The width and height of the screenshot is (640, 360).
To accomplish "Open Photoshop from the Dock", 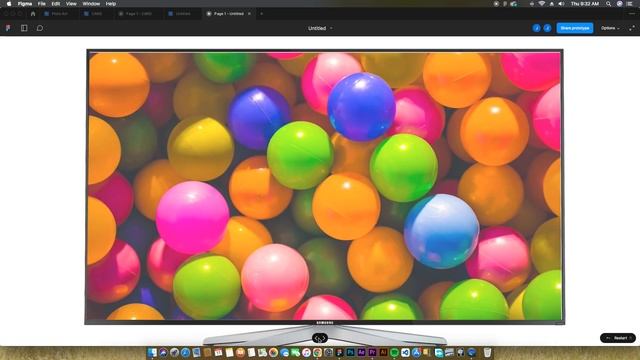I will [x=350, y=352].
